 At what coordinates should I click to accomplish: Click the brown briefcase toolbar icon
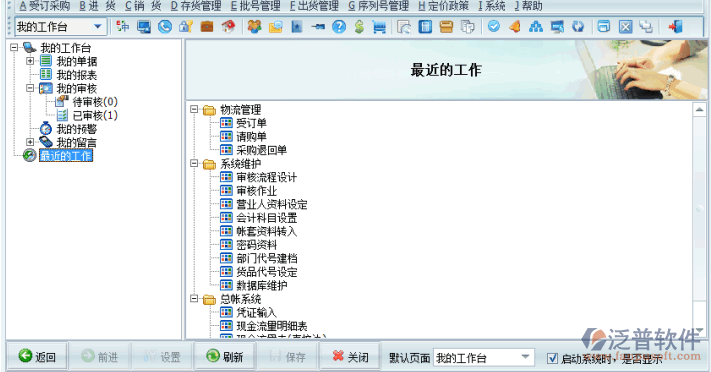pyautogui.click(x=207, y=27)
